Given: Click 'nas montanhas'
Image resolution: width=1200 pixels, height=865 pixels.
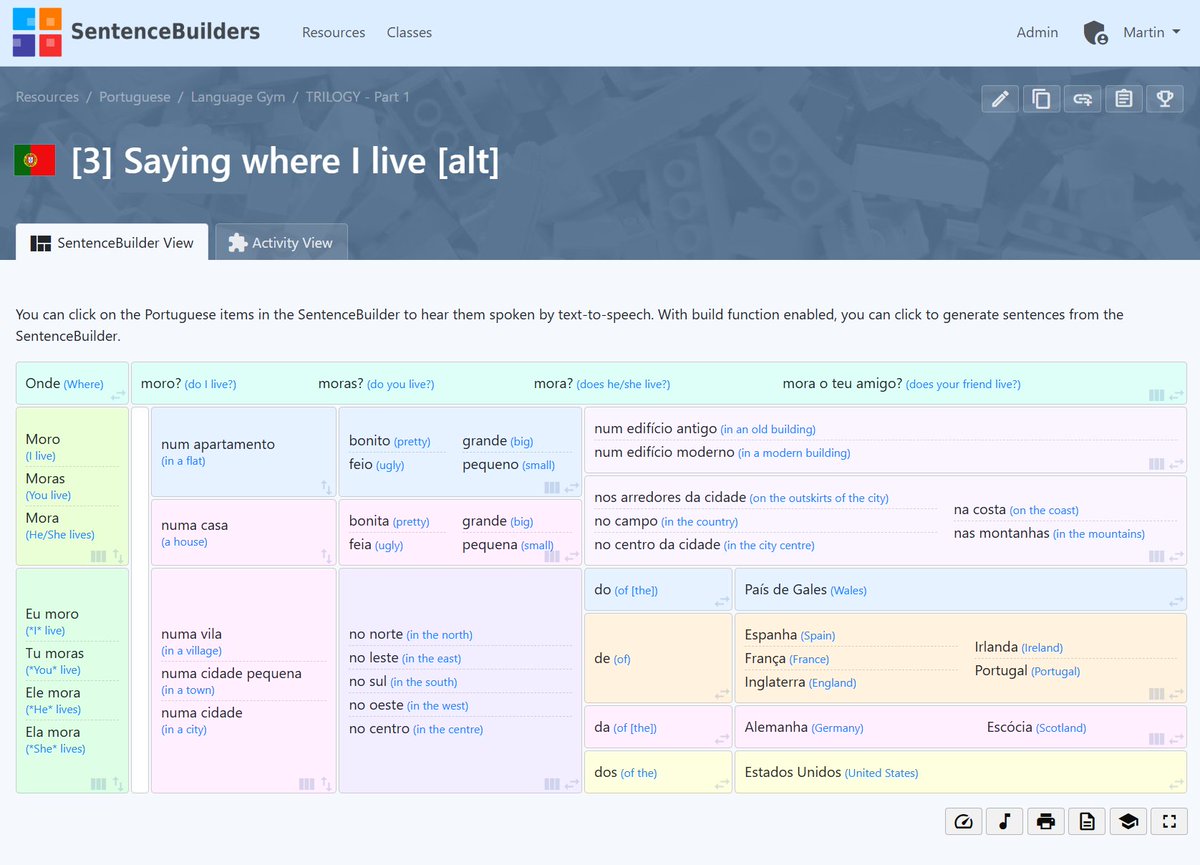Looking at the screenshot, I should [1002, 533].
